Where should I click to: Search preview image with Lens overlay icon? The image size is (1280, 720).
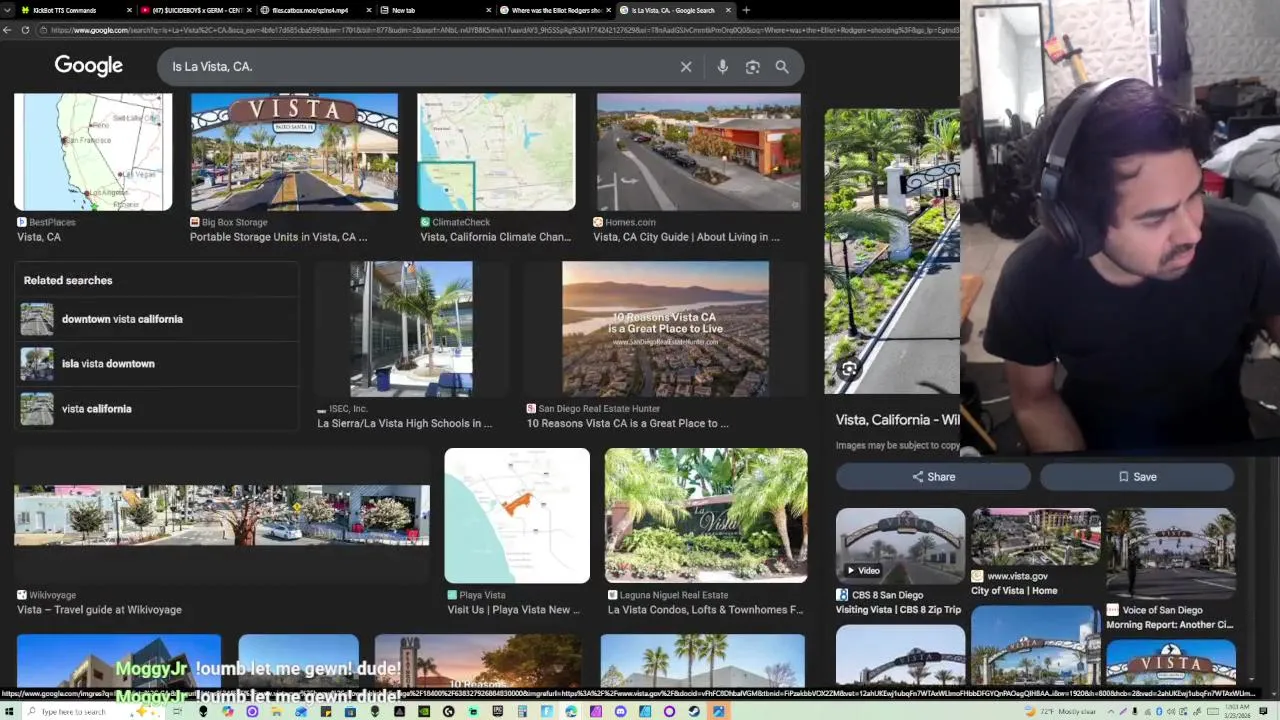pyautogui.click(x=848, y=369)
